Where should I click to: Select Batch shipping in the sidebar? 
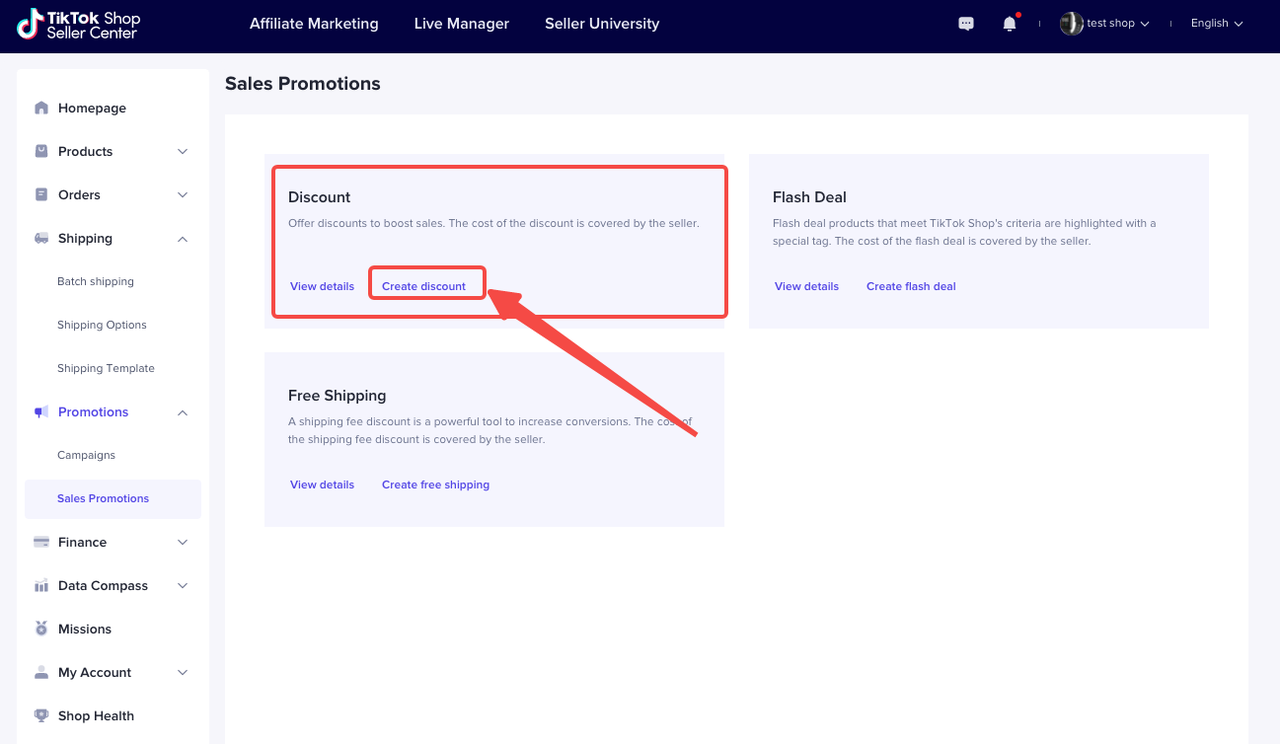tap(95, 282)
